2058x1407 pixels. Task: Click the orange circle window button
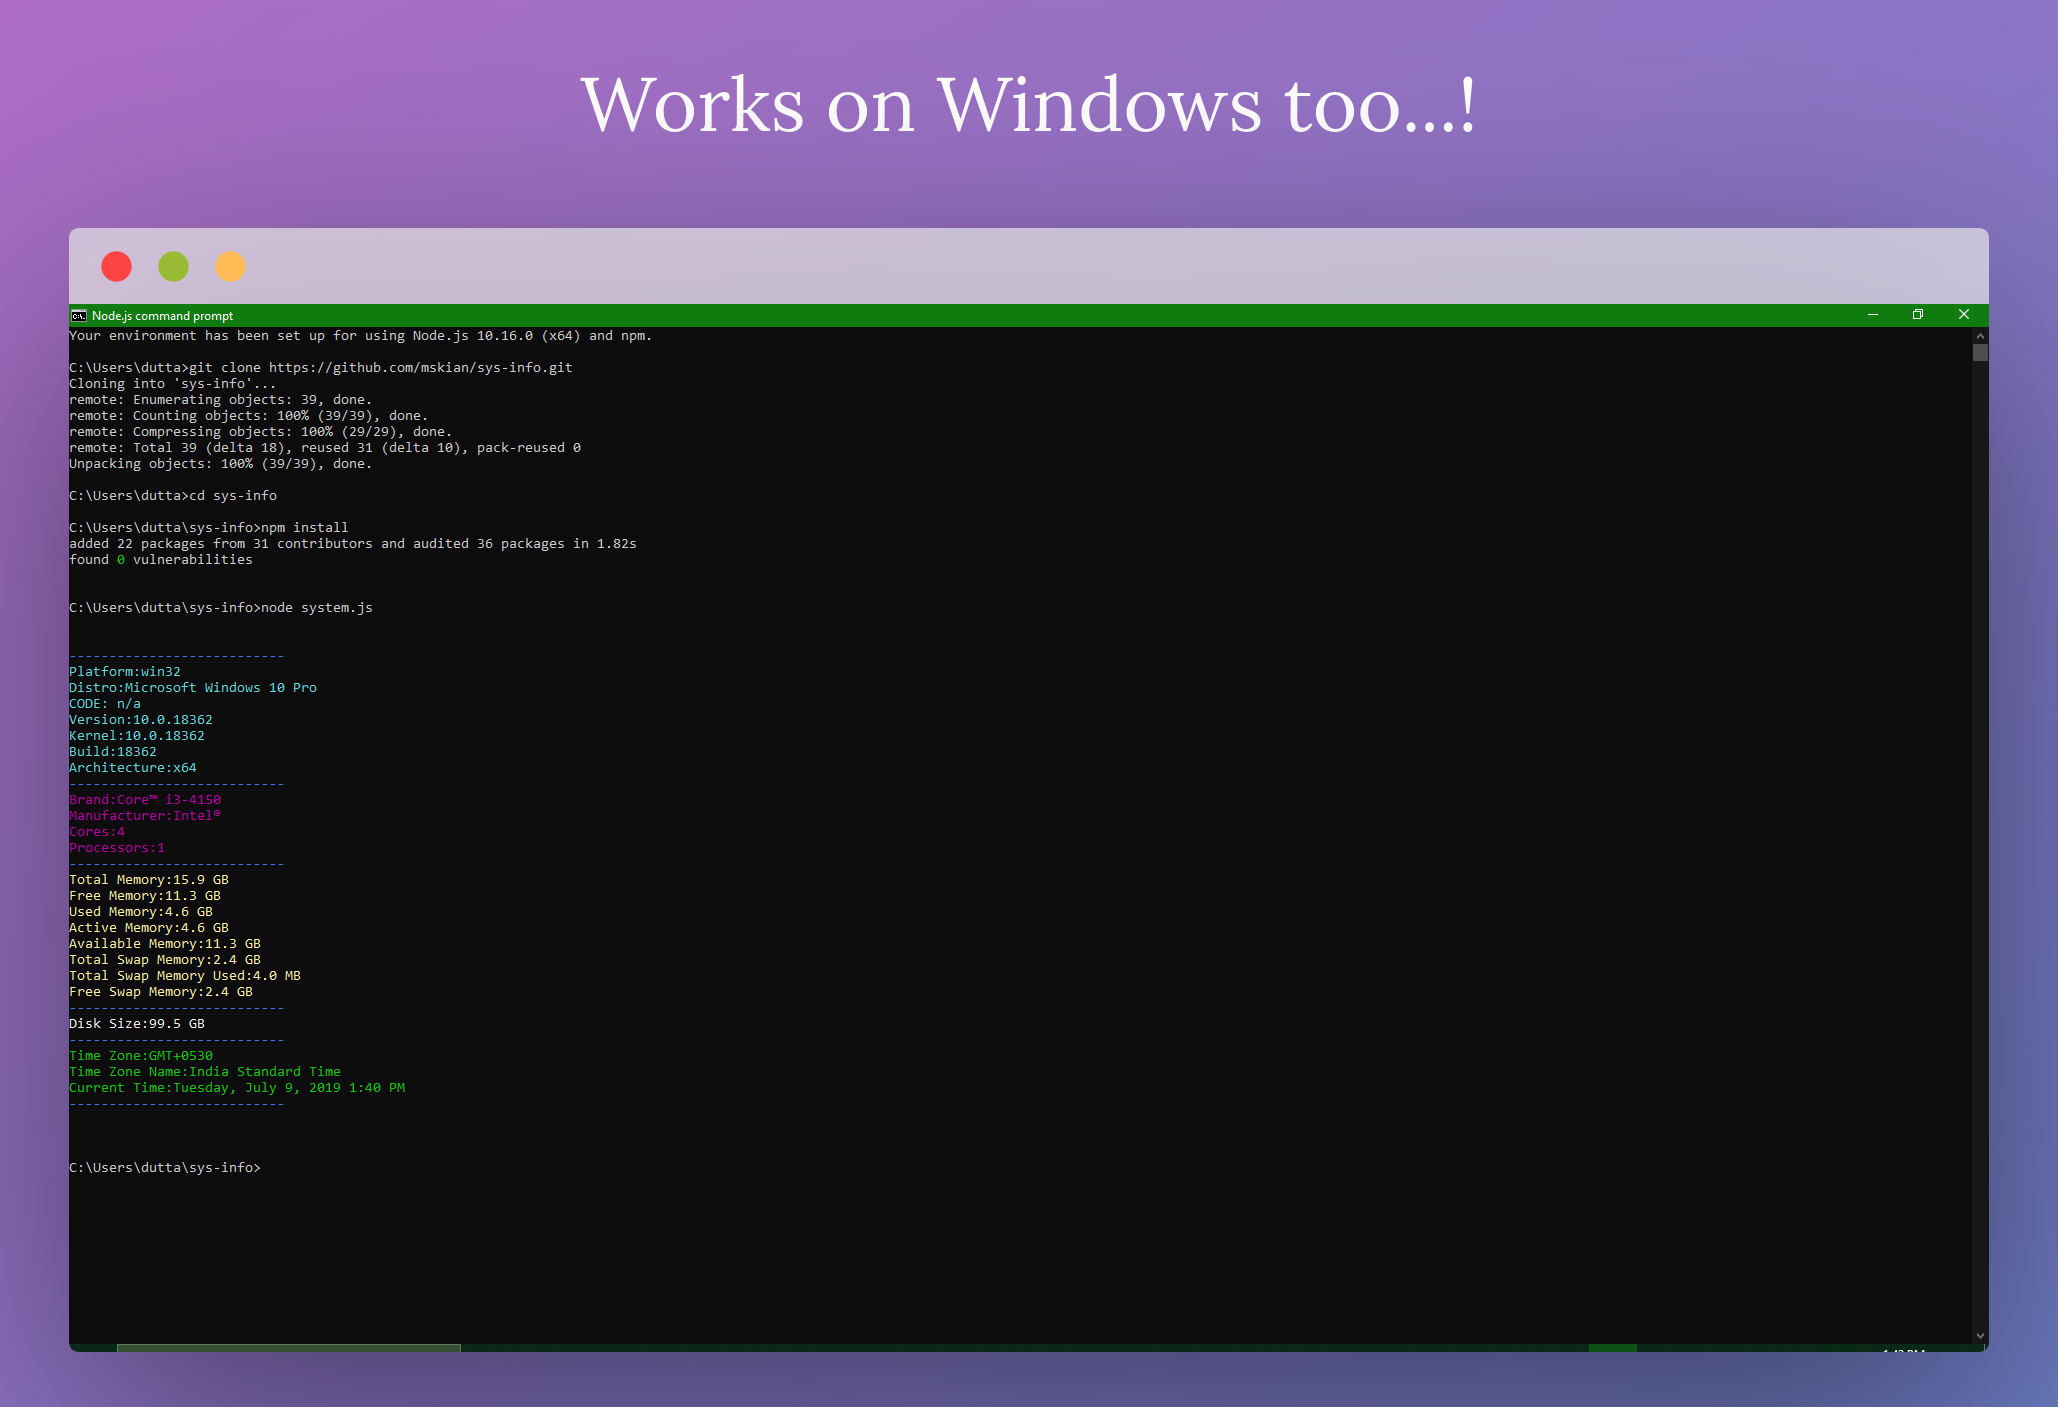point(230,266)
